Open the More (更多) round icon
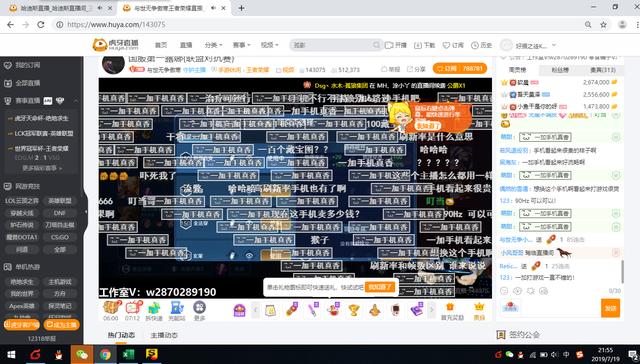Image resolution: width=640 pixels, height=364 pixels. pos(199,307)
